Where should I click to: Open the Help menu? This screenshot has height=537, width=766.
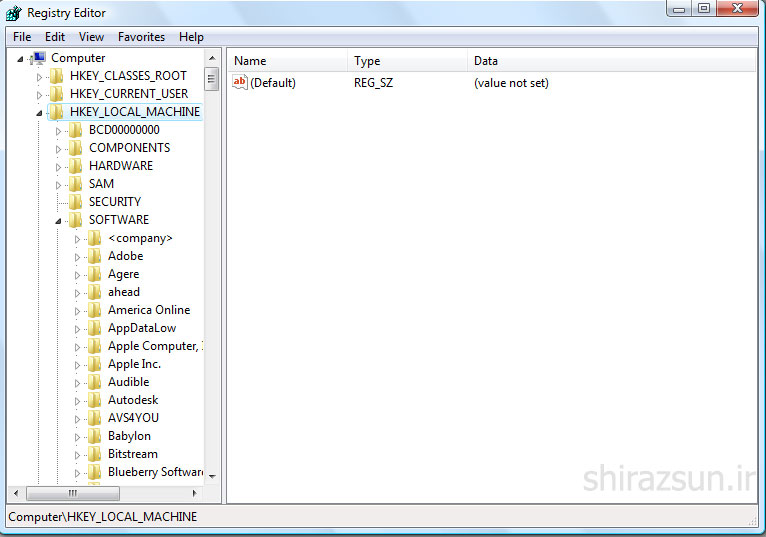click(191, 37)
